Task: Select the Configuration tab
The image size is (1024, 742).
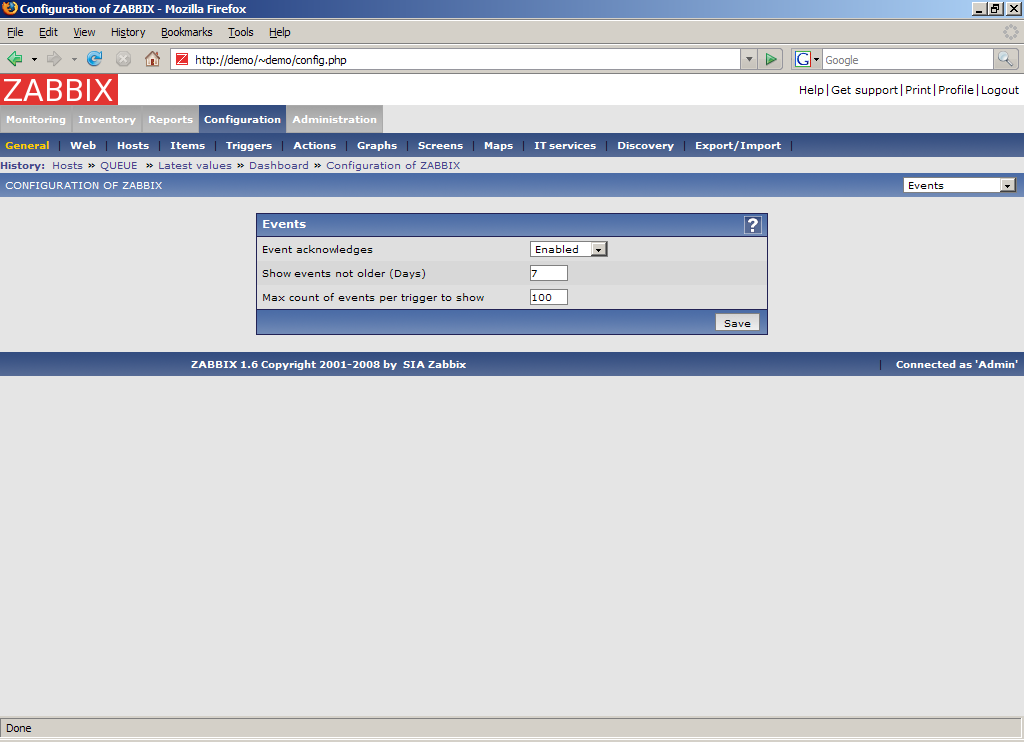Action: click(x=242, y=120)
